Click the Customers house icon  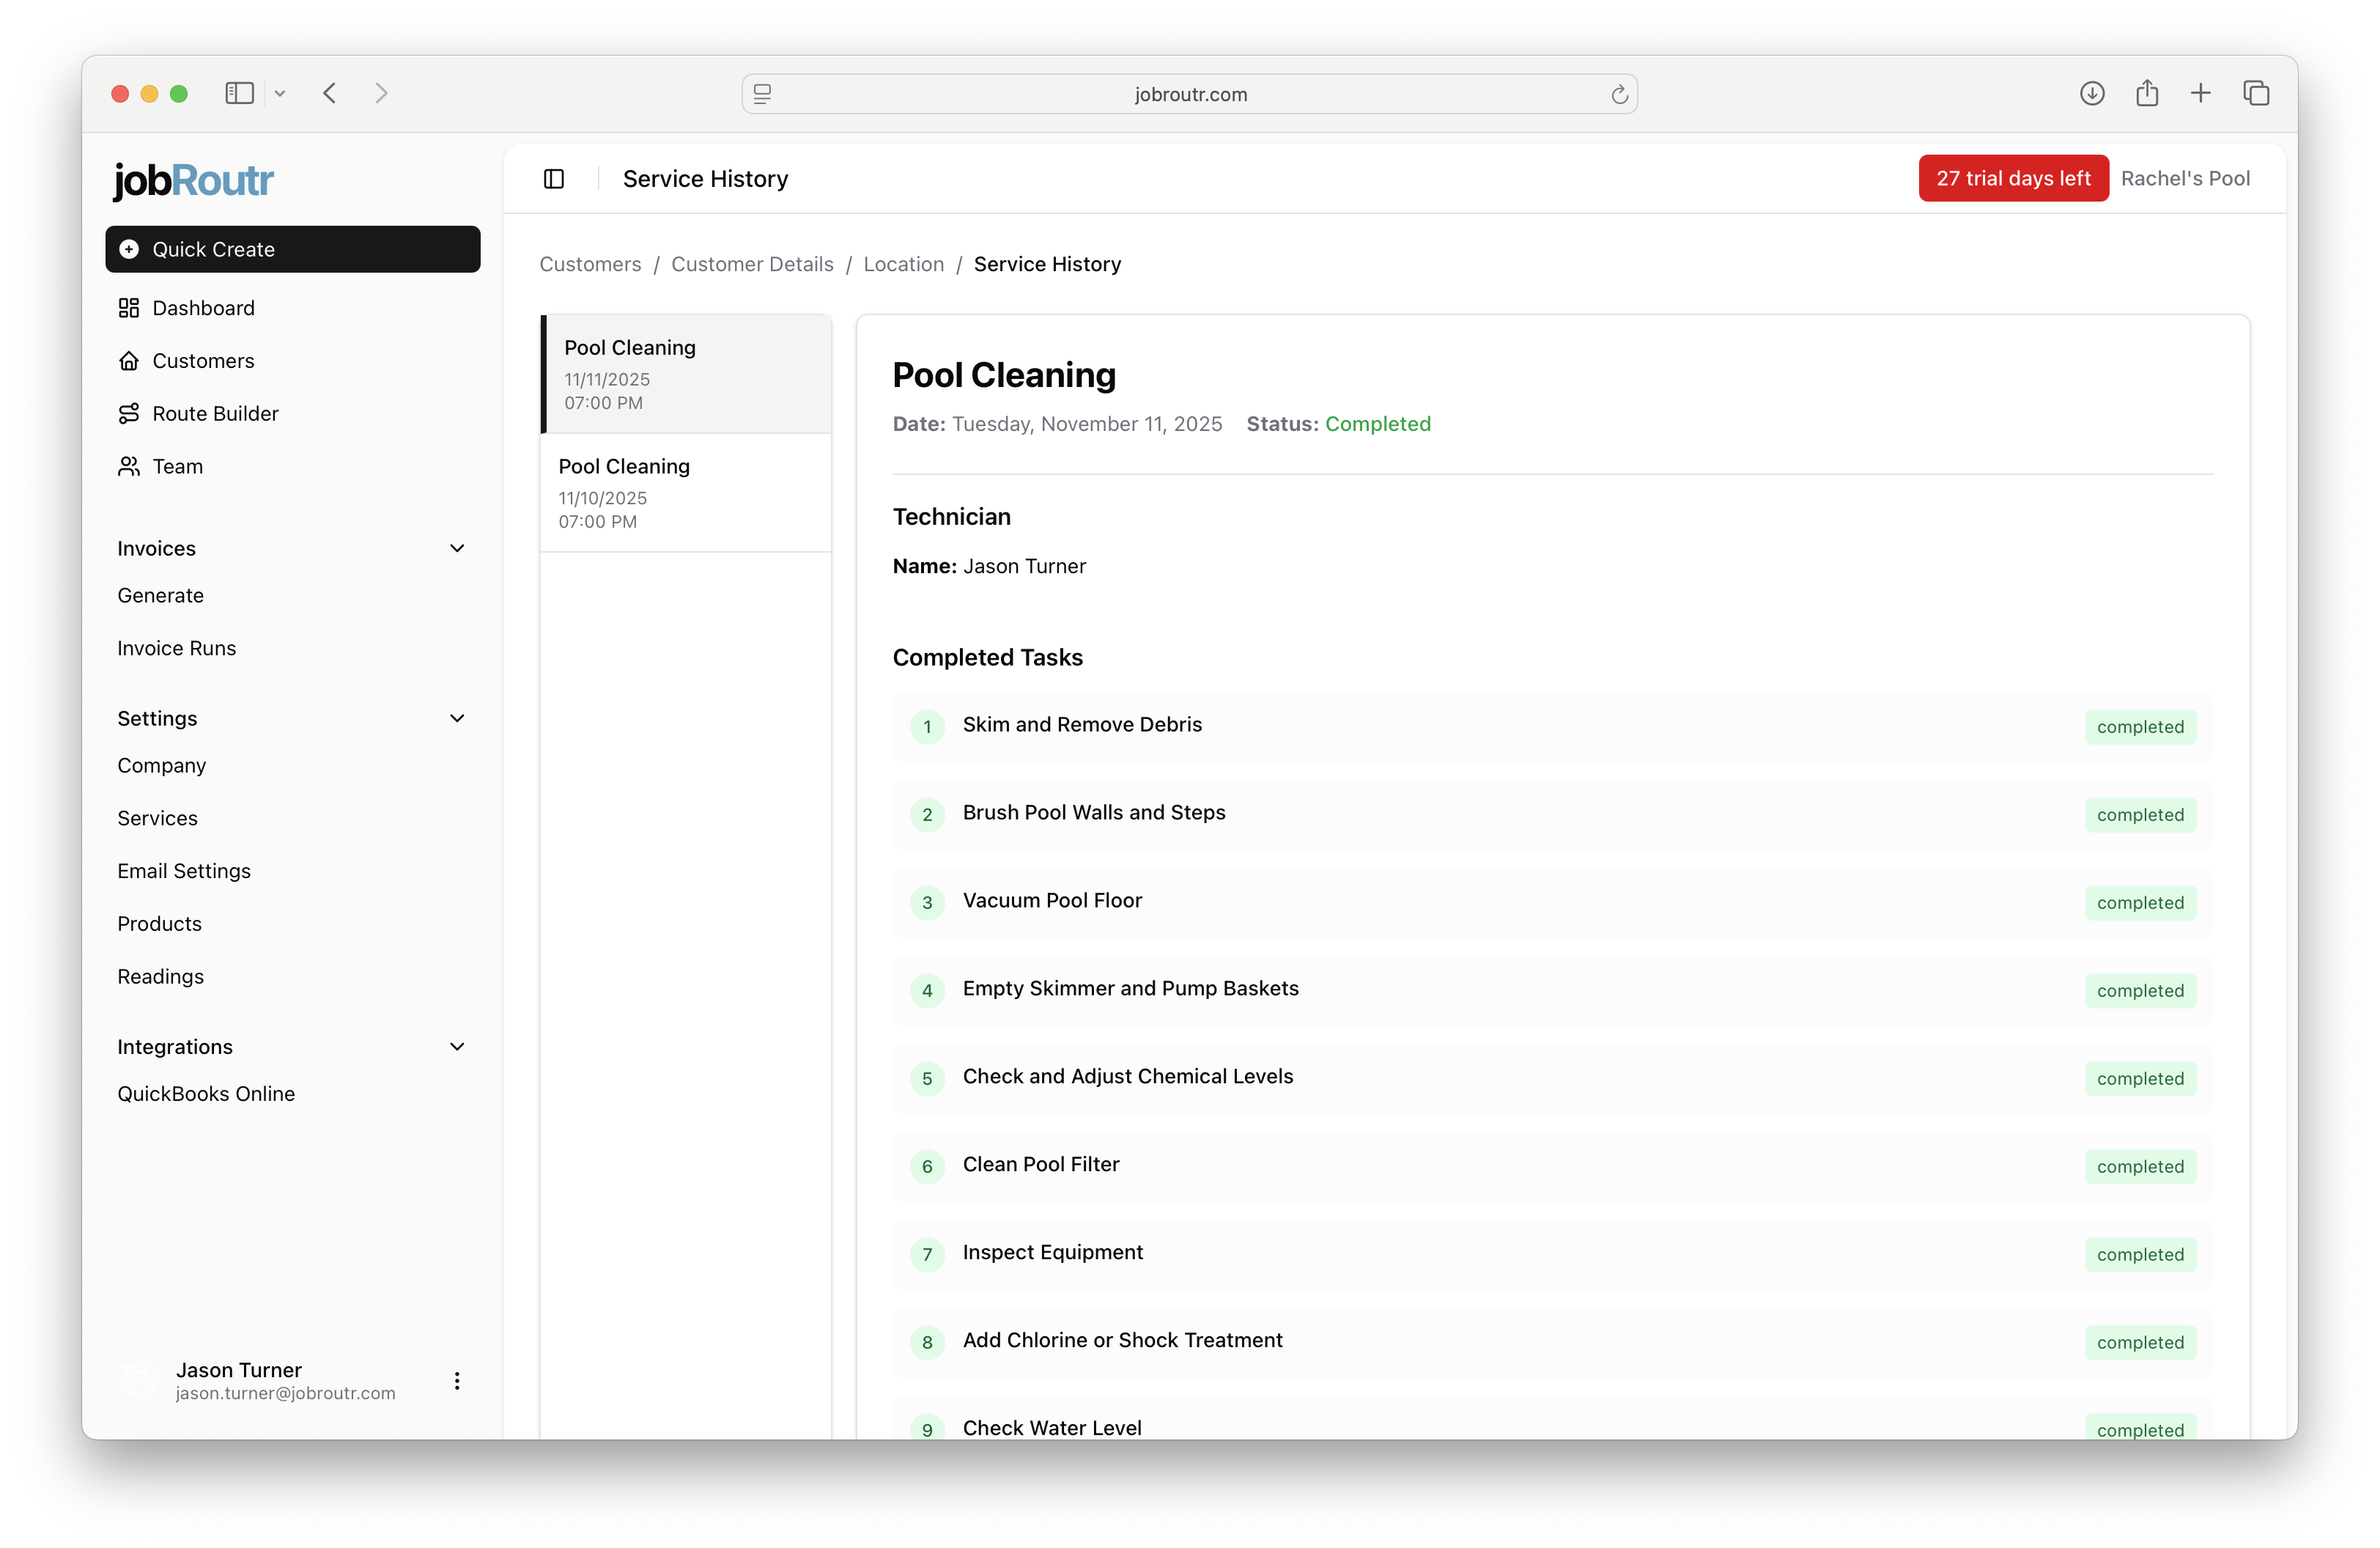click(x=129, y=361)
